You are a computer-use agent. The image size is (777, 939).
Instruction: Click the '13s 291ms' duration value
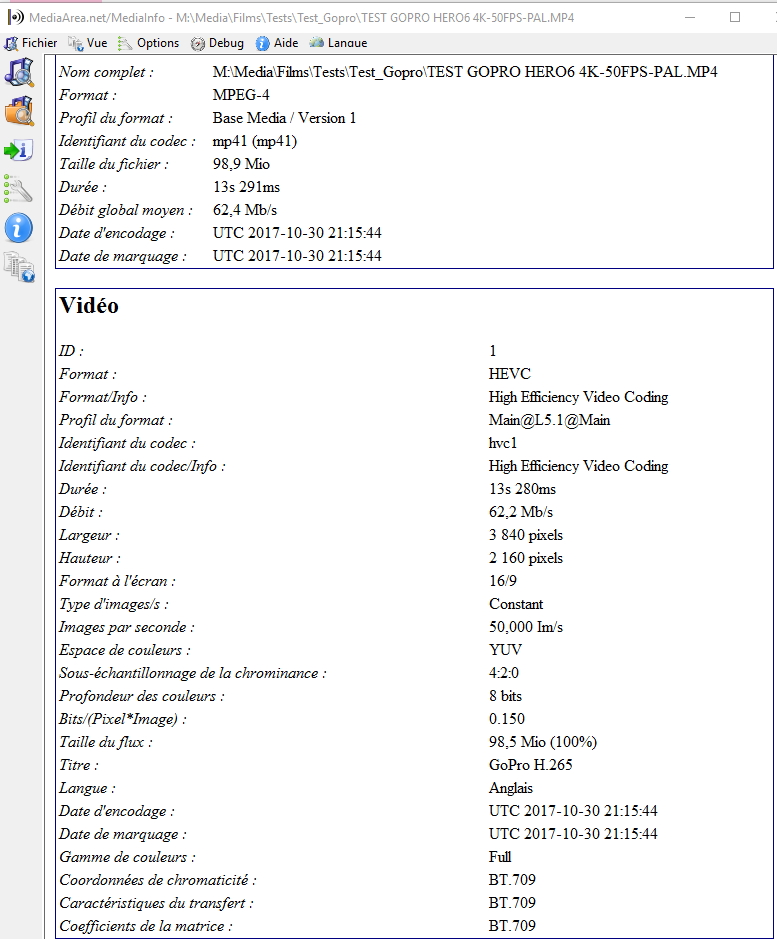point(246,187)
